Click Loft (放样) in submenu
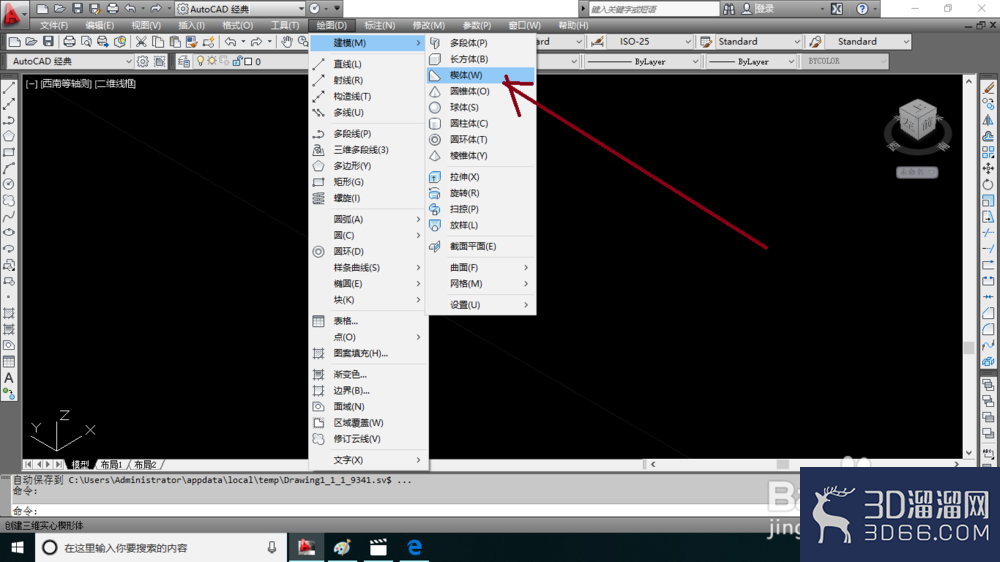 pos(480,225)
